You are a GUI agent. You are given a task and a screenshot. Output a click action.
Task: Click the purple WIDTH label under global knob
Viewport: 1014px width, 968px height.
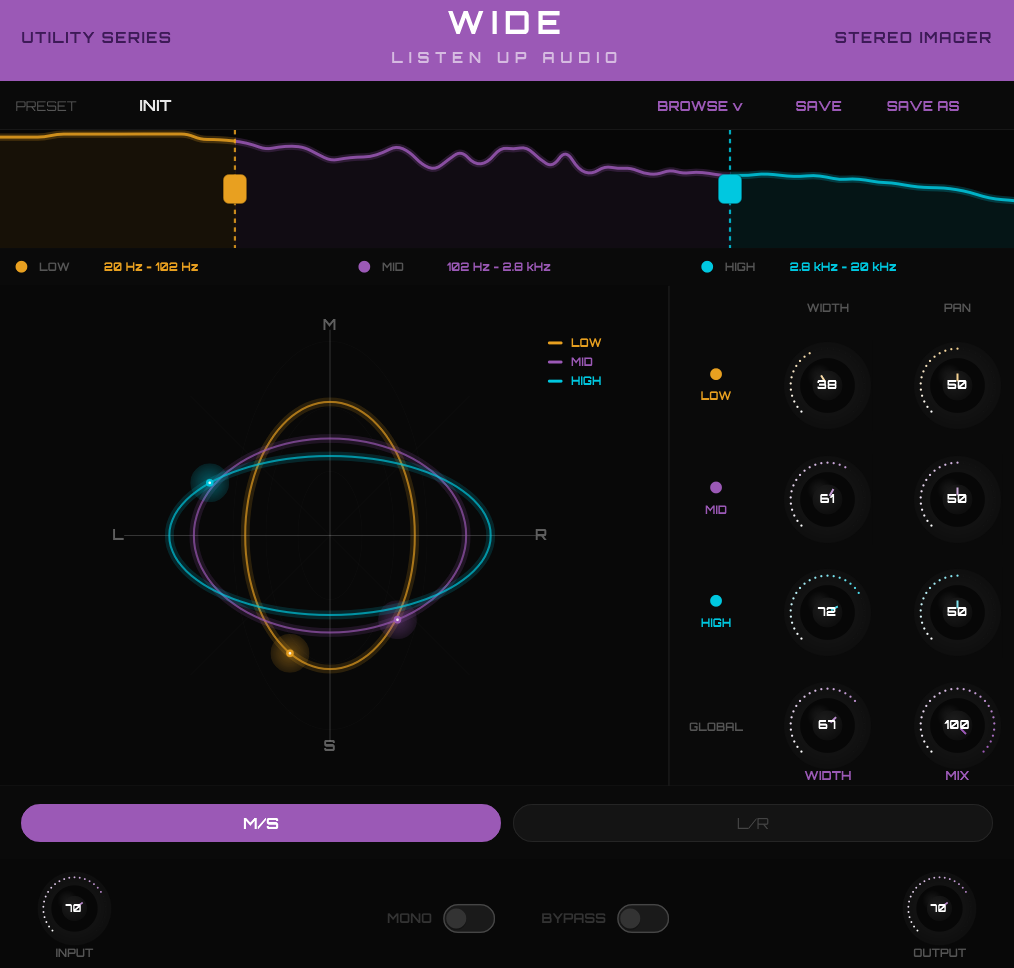click(x=828, y=775)
